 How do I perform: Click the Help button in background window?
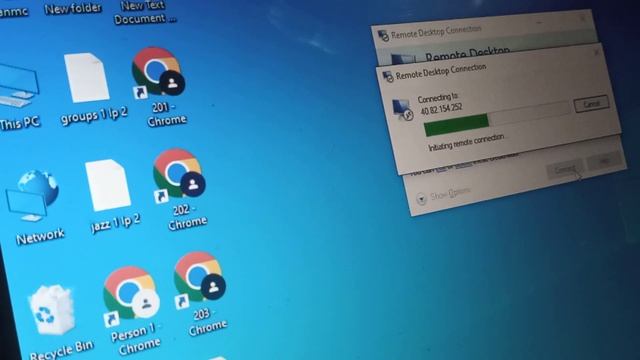[605, 161]
